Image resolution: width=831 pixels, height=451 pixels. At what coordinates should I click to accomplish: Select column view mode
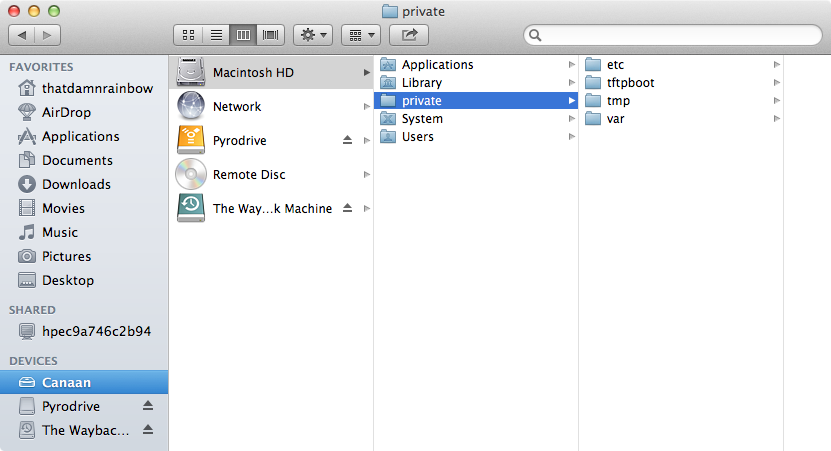pos(243,35)
